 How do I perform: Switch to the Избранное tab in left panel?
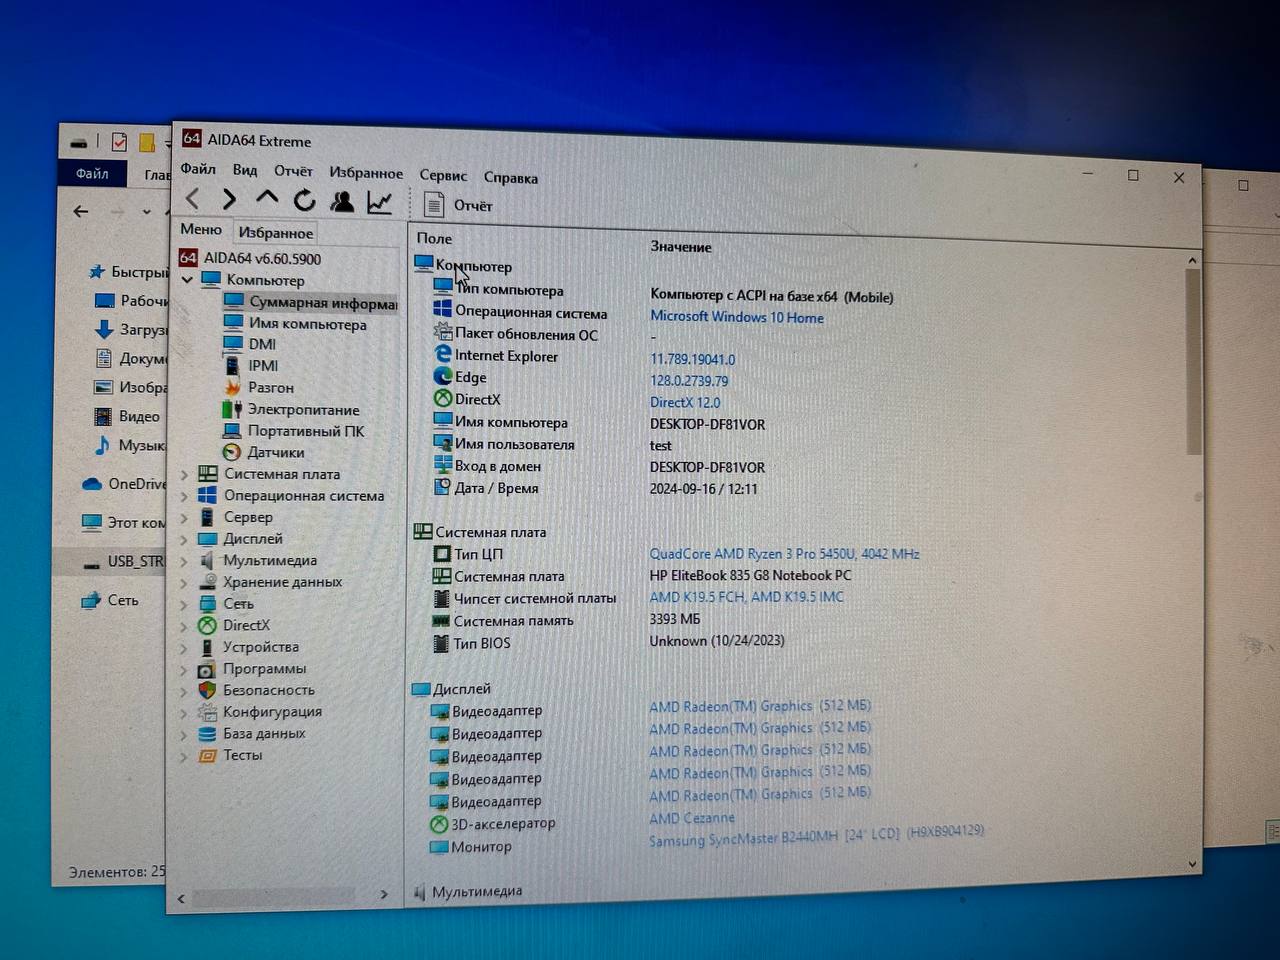pos(276,232)
